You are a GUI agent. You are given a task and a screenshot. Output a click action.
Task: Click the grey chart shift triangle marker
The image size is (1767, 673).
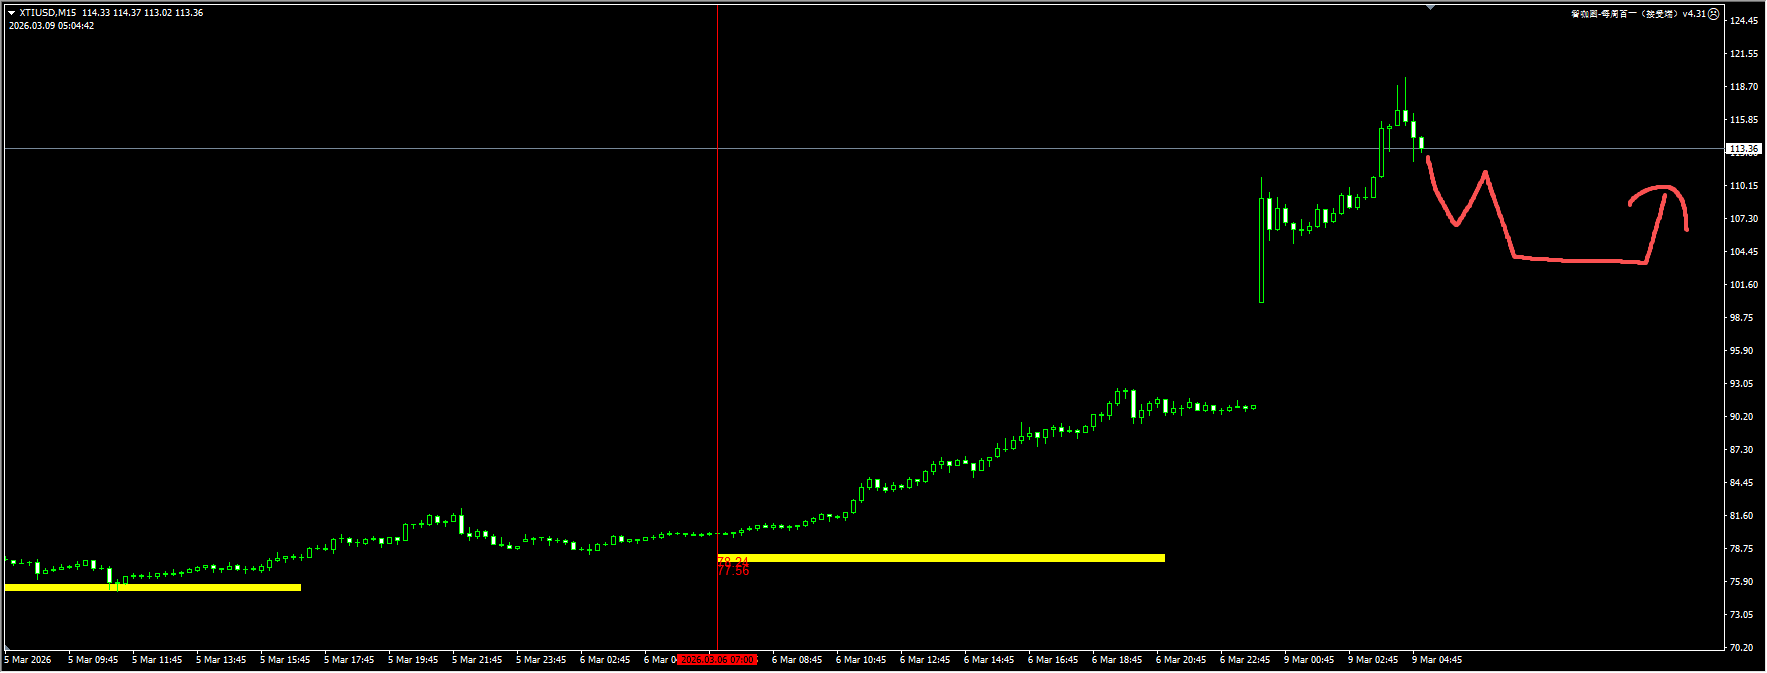1430,7
